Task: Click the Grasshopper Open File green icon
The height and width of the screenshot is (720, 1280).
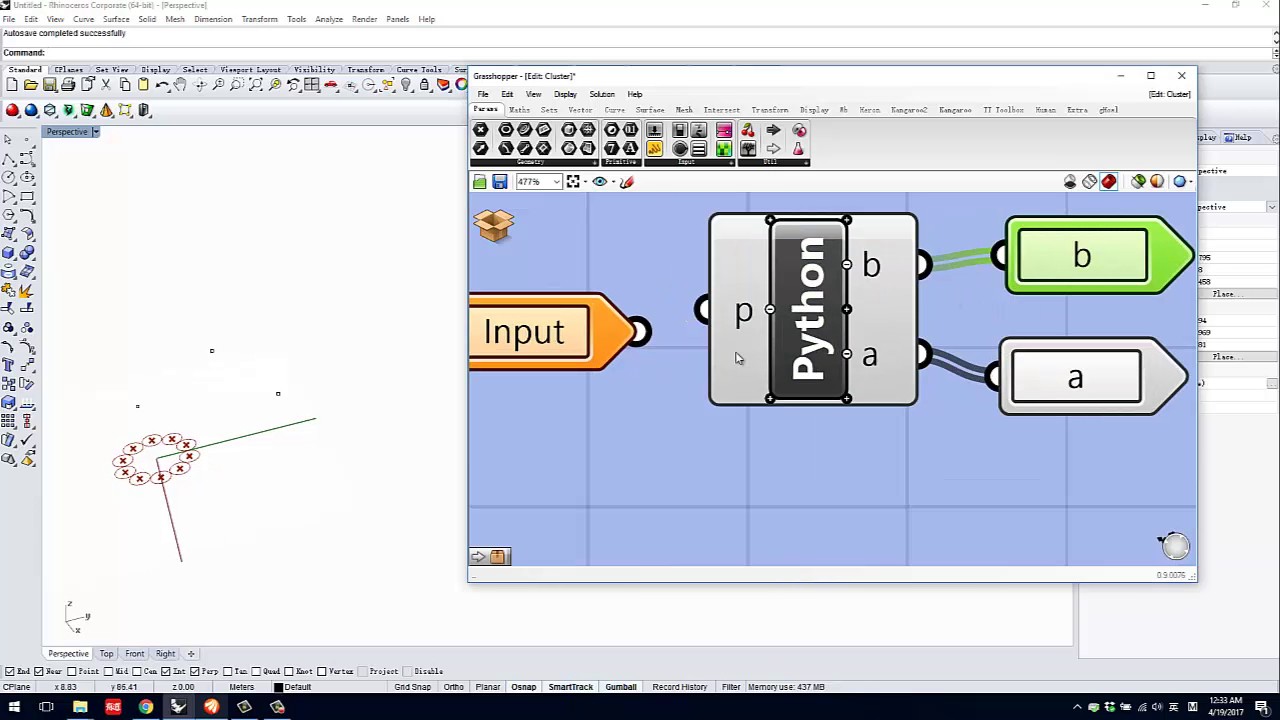Action: [480, 181]
